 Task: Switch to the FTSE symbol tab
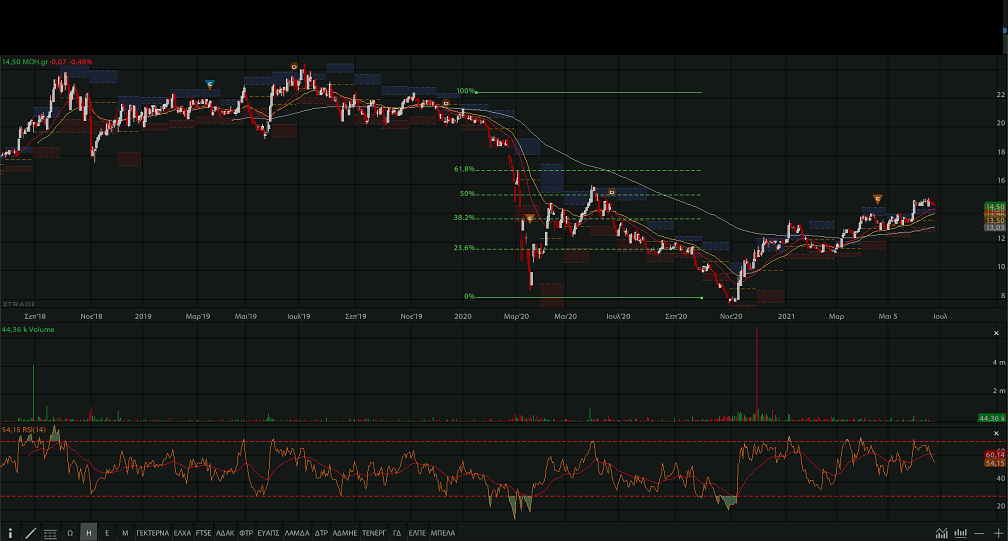click(x=204, y=533)
